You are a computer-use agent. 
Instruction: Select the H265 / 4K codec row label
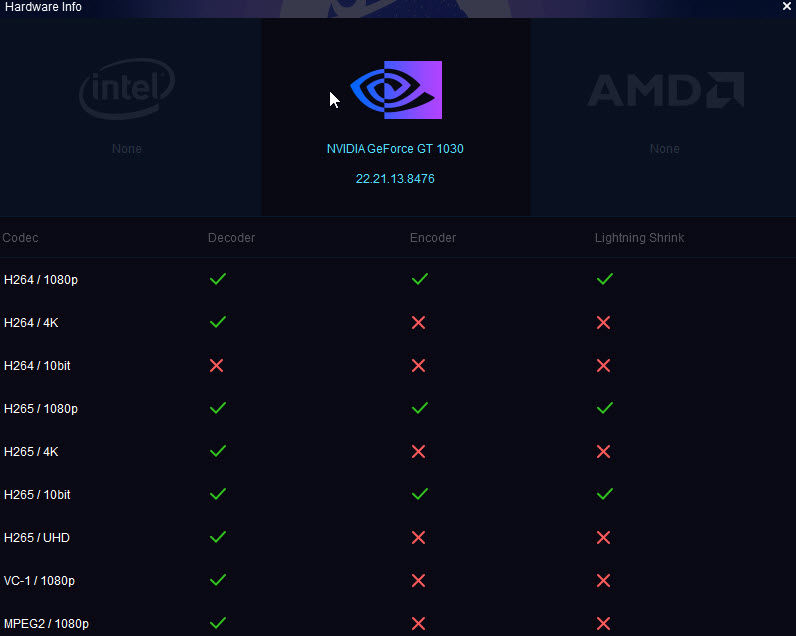click(31, 451)
